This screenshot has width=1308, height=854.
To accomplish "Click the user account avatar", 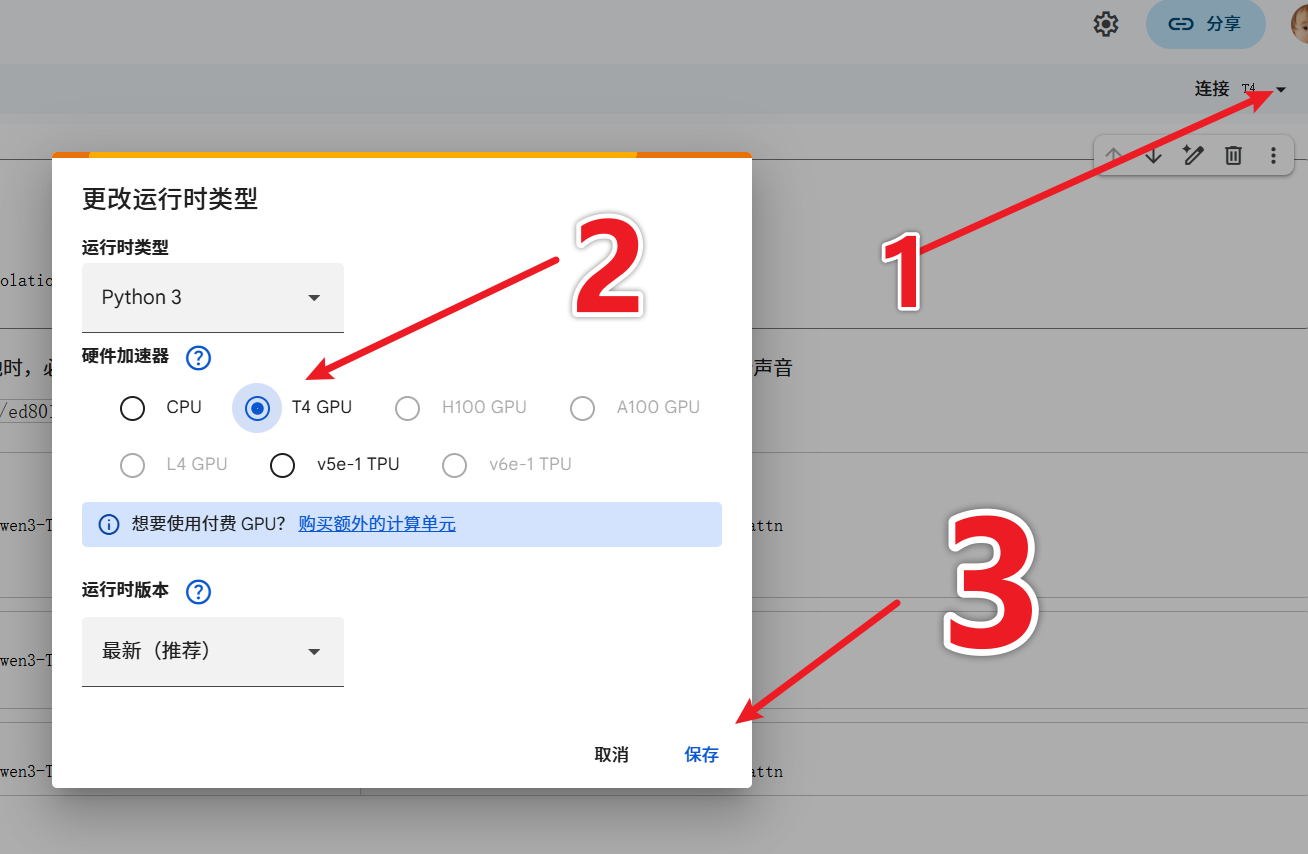I will point(1299,24).
